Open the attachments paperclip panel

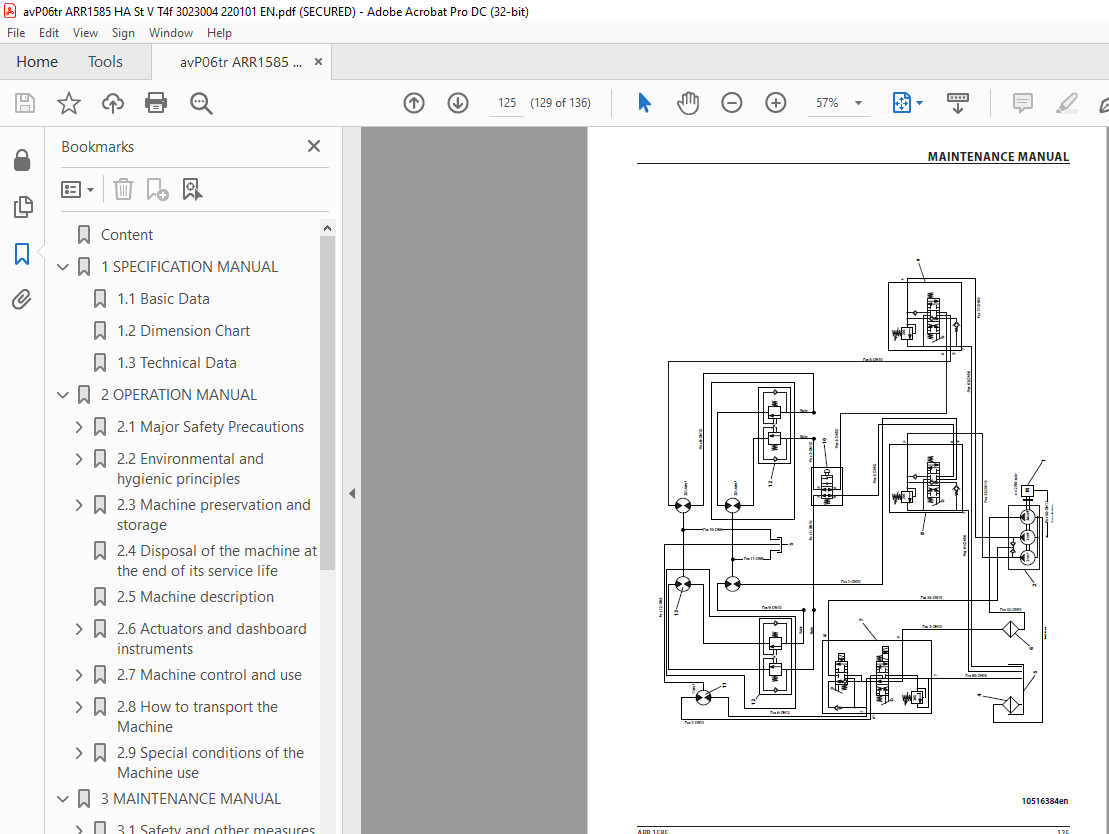click(22, 300)
